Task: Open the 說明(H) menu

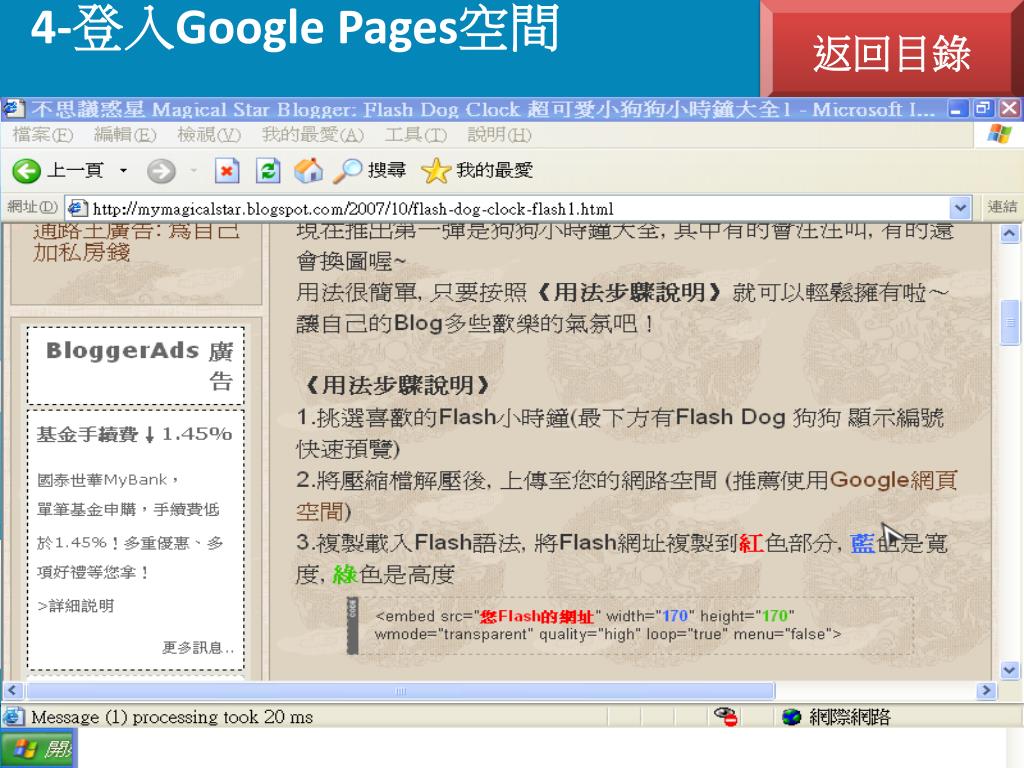Action: [499, 135]
